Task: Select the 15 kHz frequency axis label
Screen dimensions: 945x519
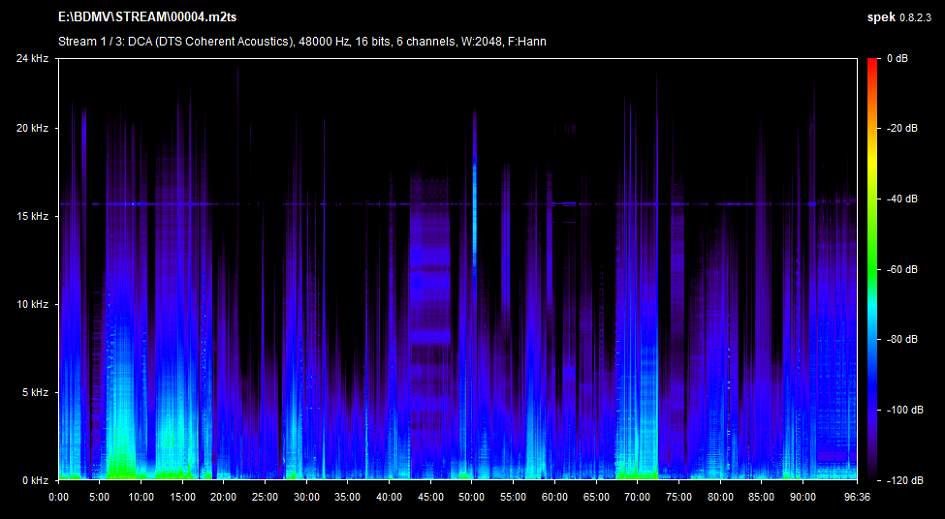Action: [31, 216]
